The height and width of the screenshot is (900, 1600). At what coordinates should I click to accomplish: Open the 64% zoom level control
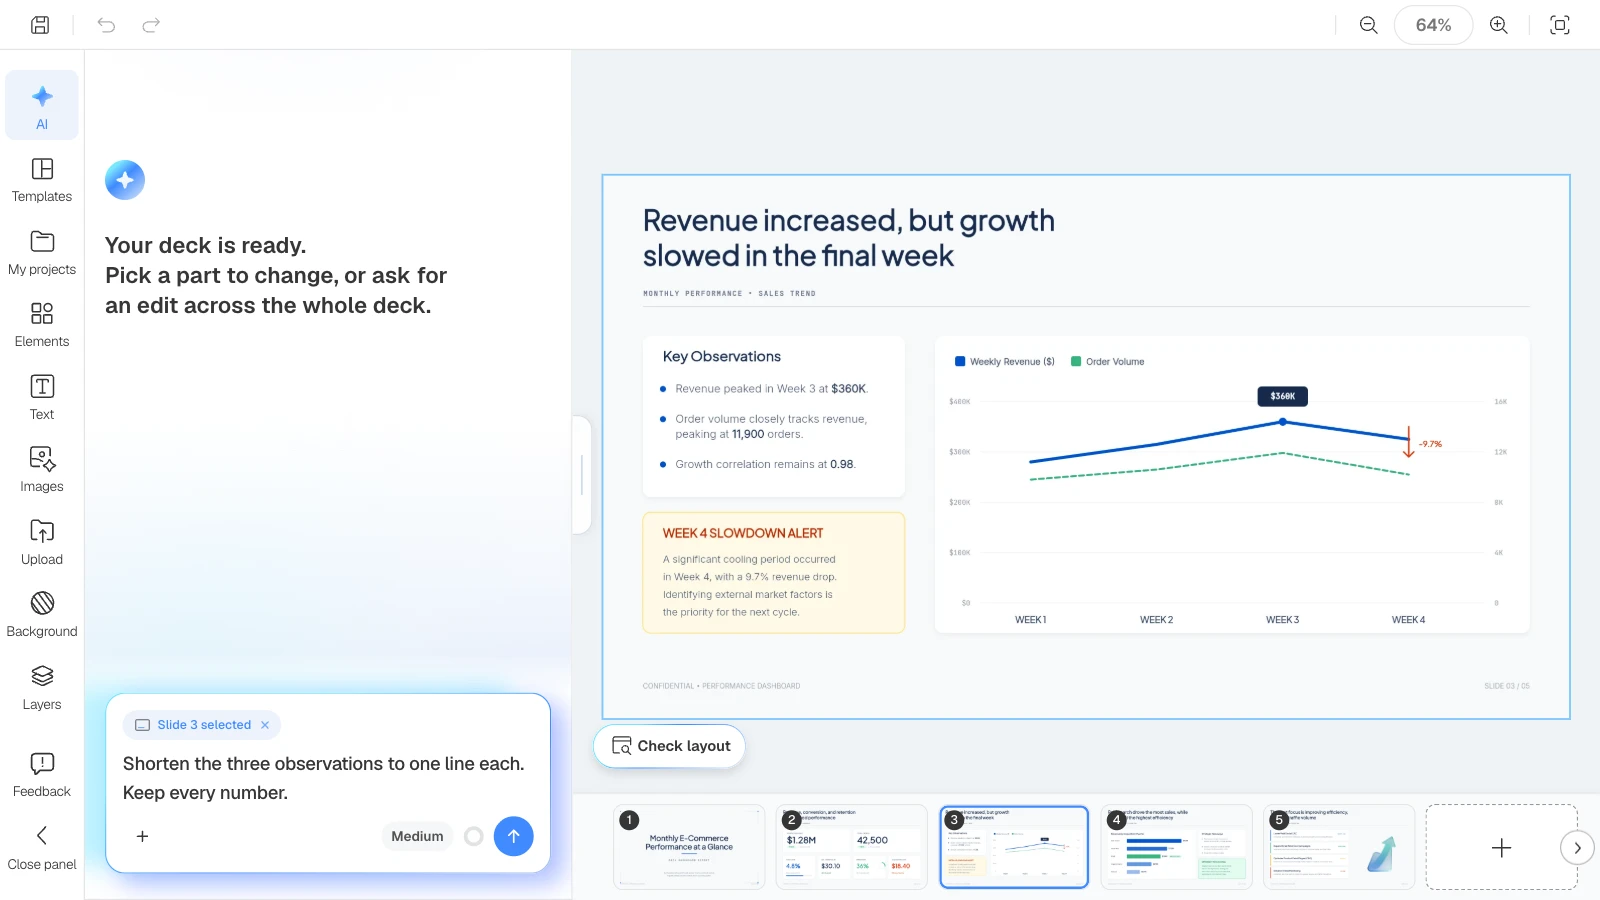[1433, 25]
